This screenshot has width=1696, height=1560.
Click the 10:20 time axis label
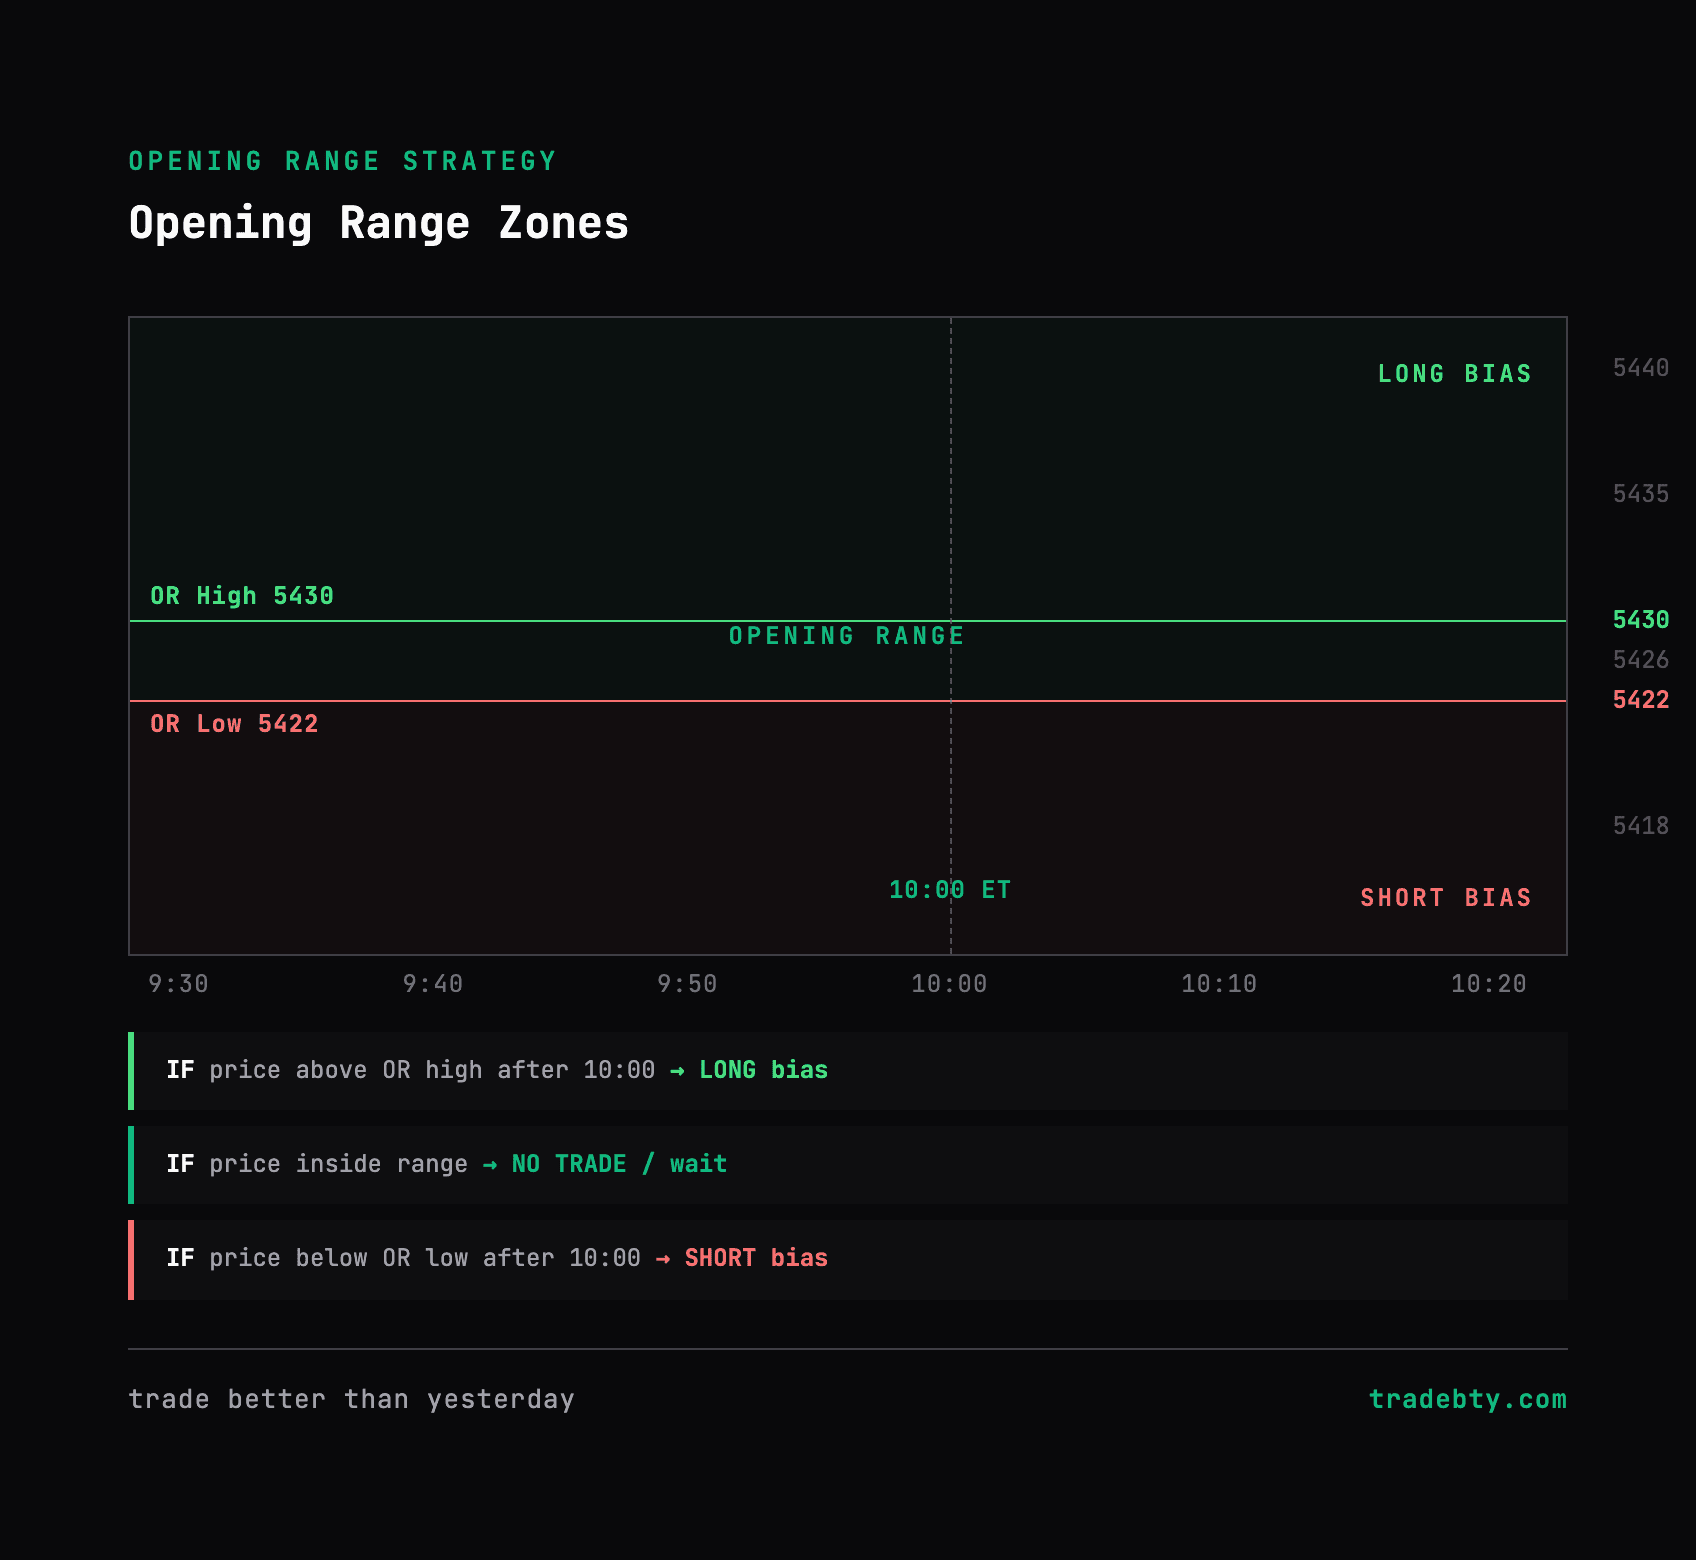pos(1492,983)
